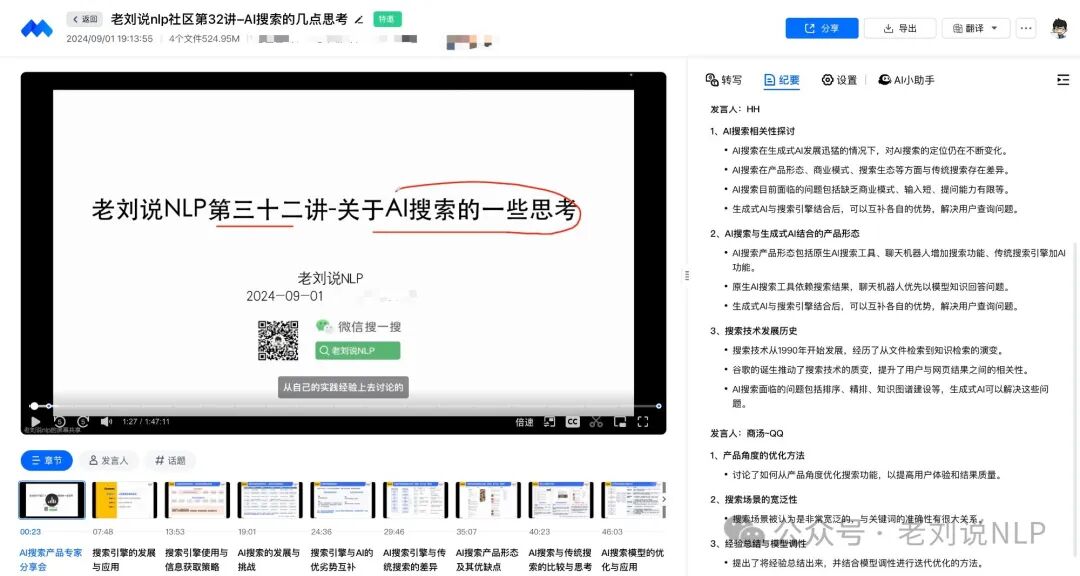Screen dimensions: 1080x576
Task: Click the blue 分享 share button
Action: (822, 28)
